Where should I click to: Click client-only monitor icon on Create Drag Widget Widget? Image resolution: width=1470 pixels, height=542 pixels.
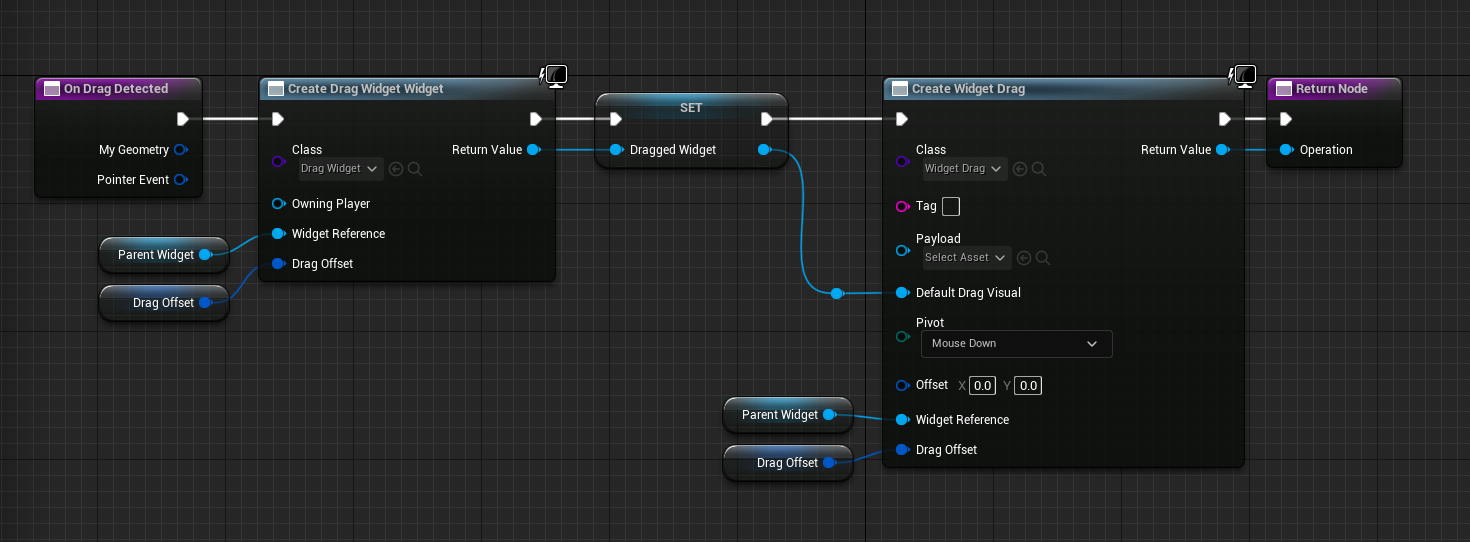coord(554,75)
